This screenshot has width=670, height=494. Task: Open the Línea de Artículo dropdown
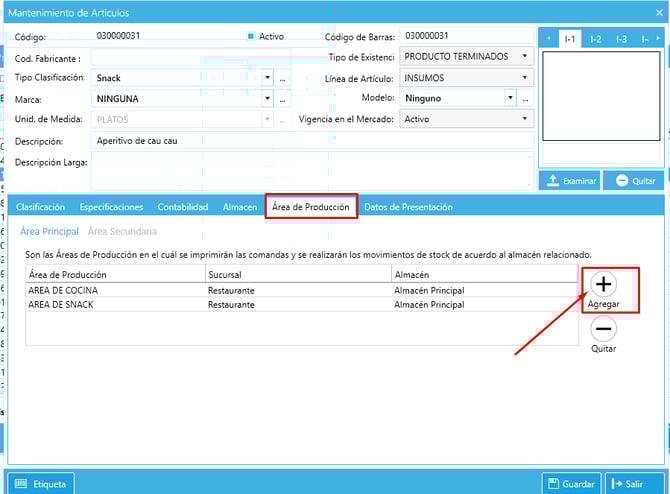pos(525,77)
